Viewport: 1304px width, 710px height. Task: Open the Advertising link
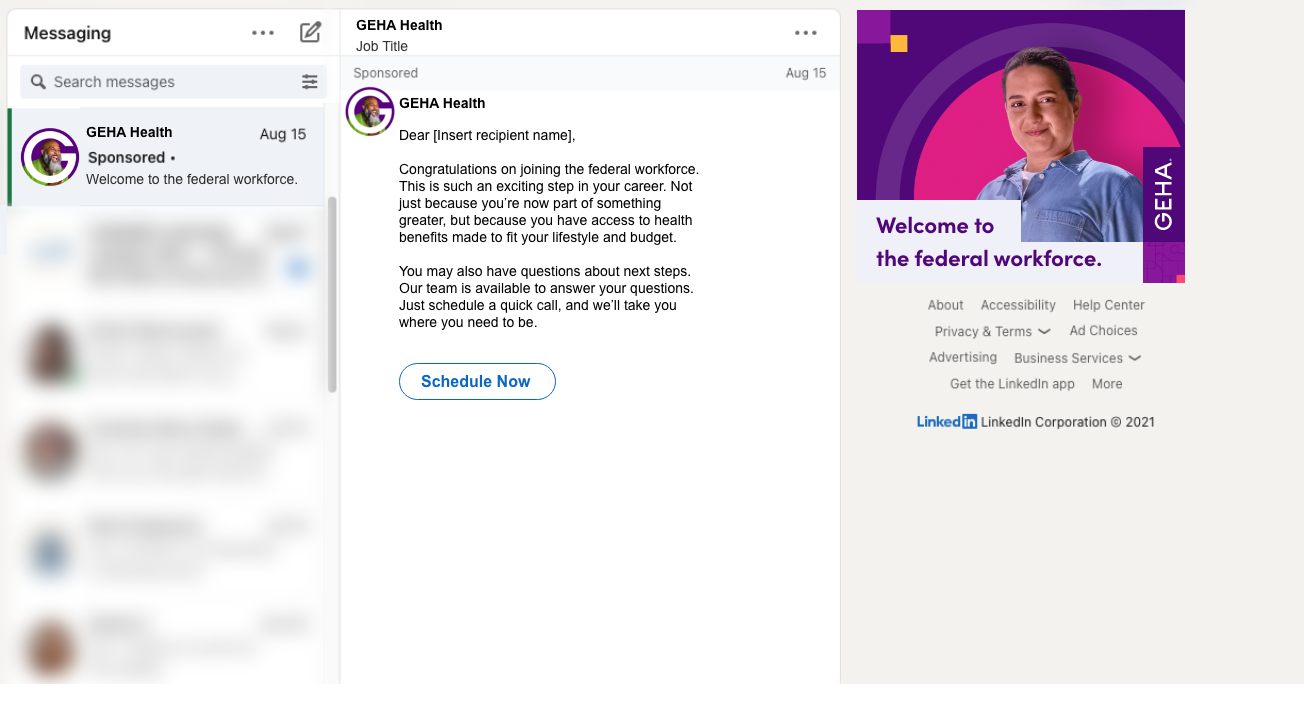tap(963, 357)
